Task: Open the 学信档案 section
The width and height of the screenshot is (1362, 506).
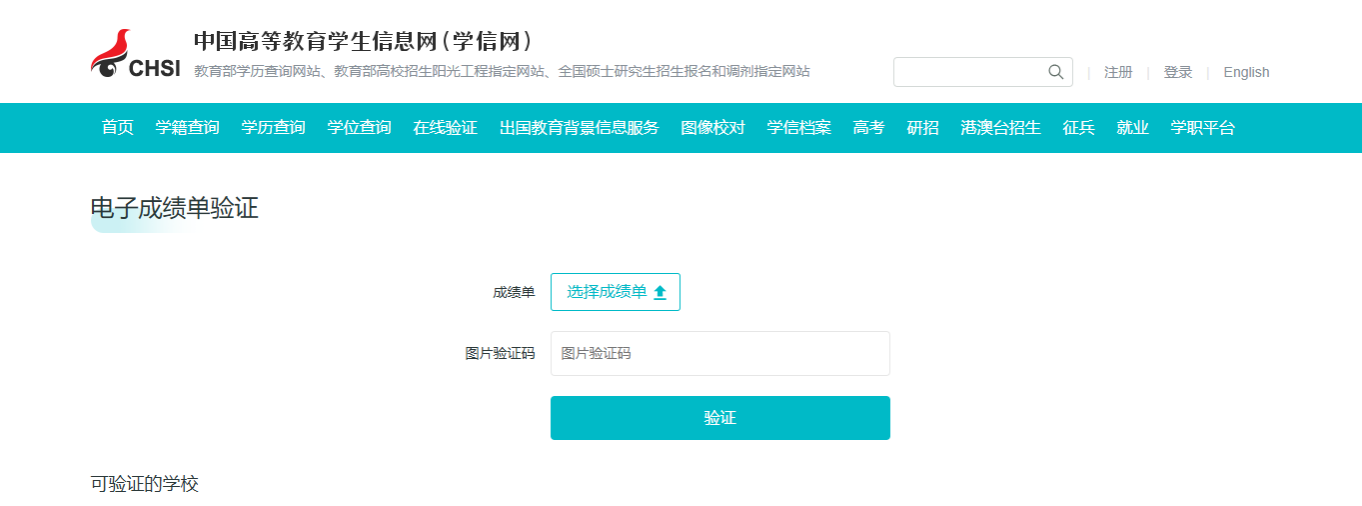Action: [x=799, y=128]
